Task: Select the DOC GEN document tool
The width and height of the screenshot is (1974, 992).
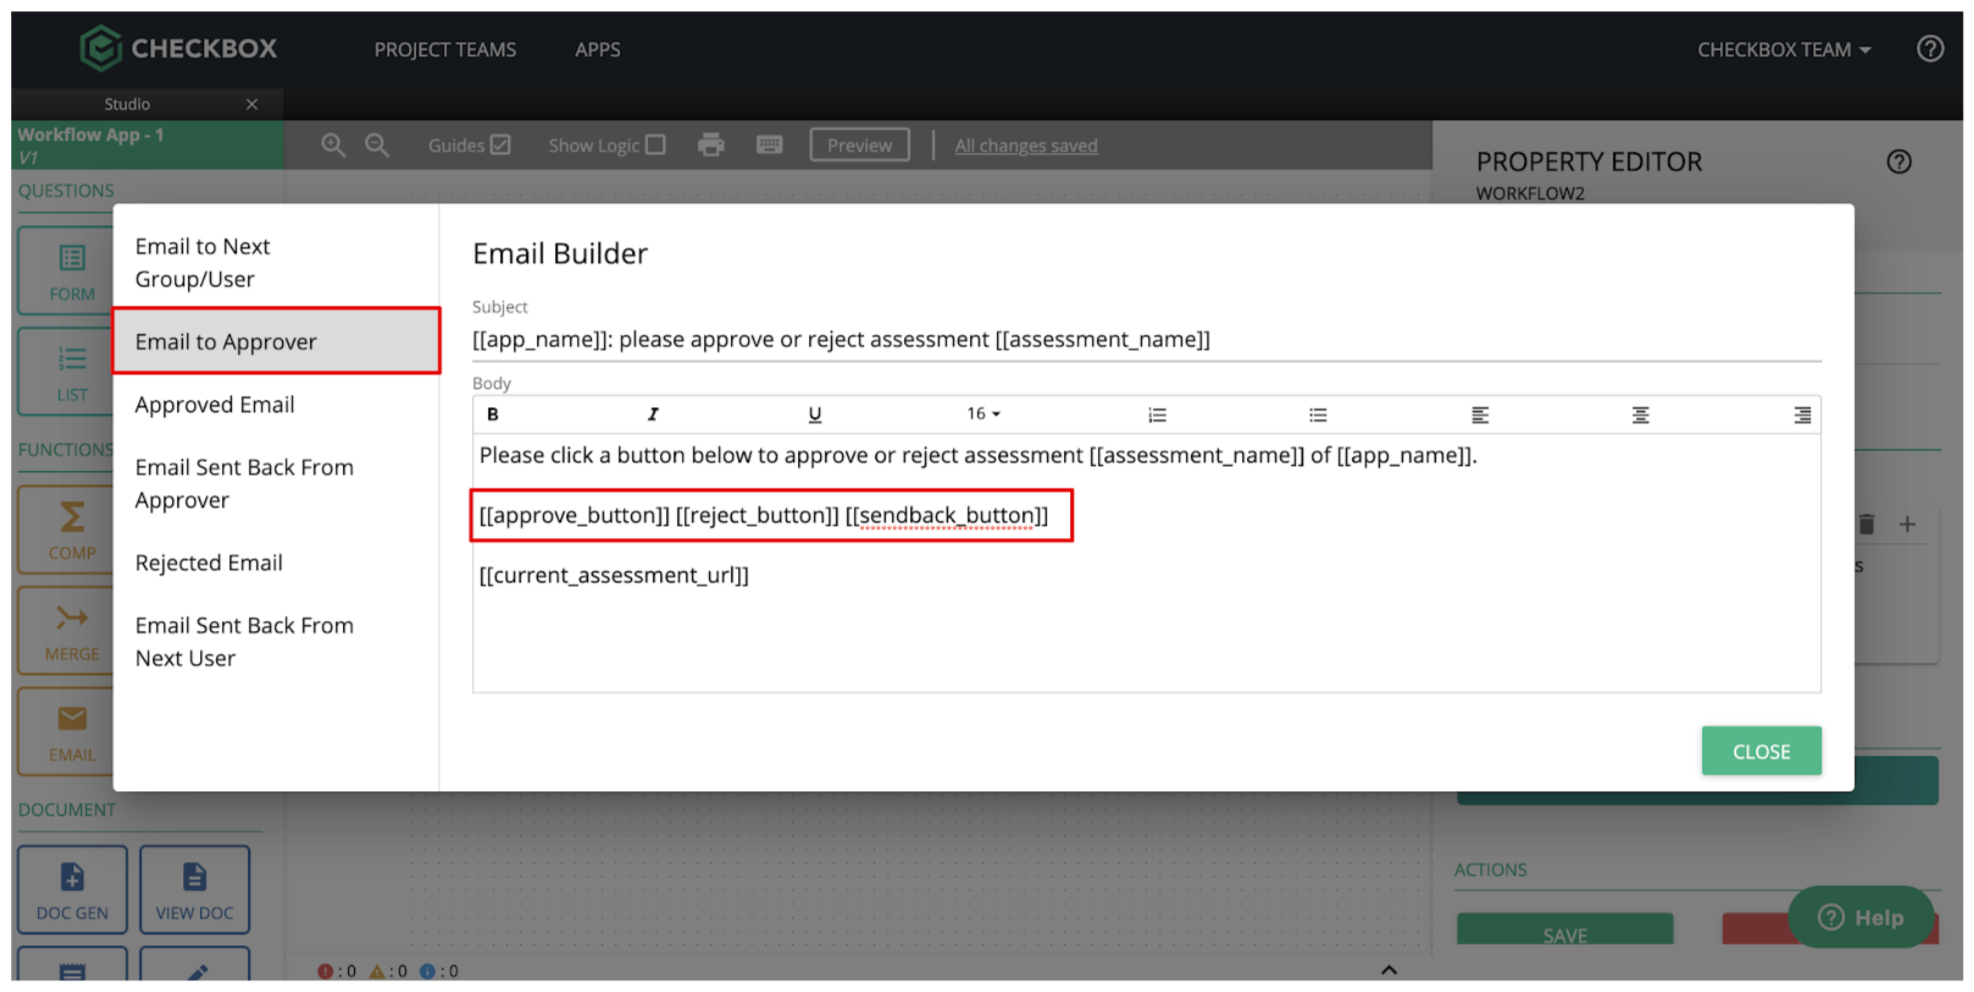Action: pyautogui.click(x=72, y=890)
